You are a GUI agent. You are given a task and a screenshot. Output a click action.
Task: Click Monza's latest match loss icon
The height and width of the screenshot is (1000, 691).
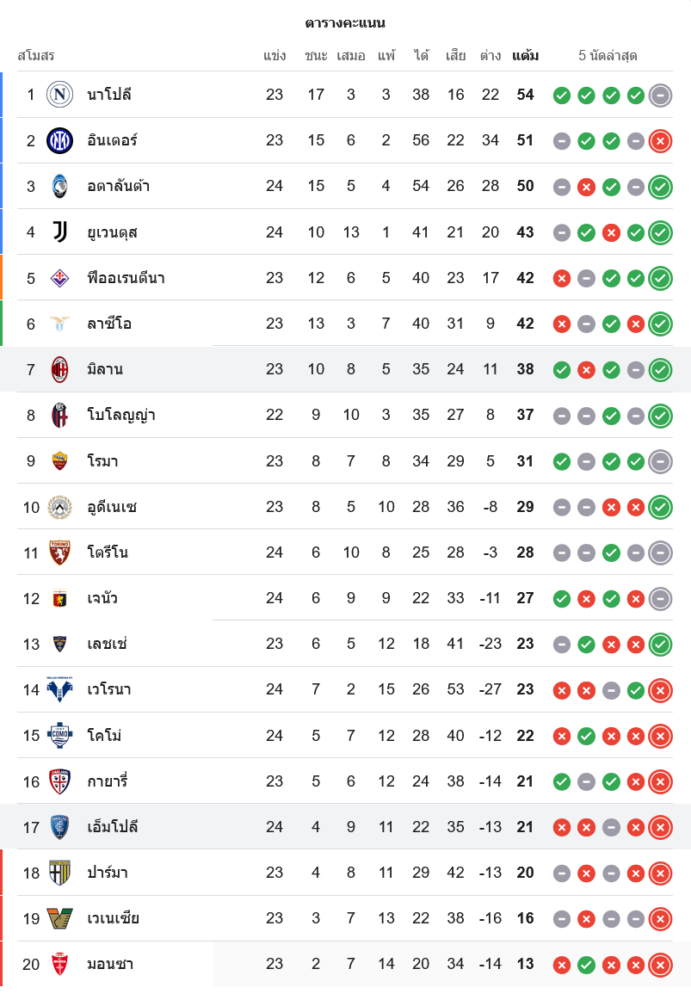pos(660,965)
